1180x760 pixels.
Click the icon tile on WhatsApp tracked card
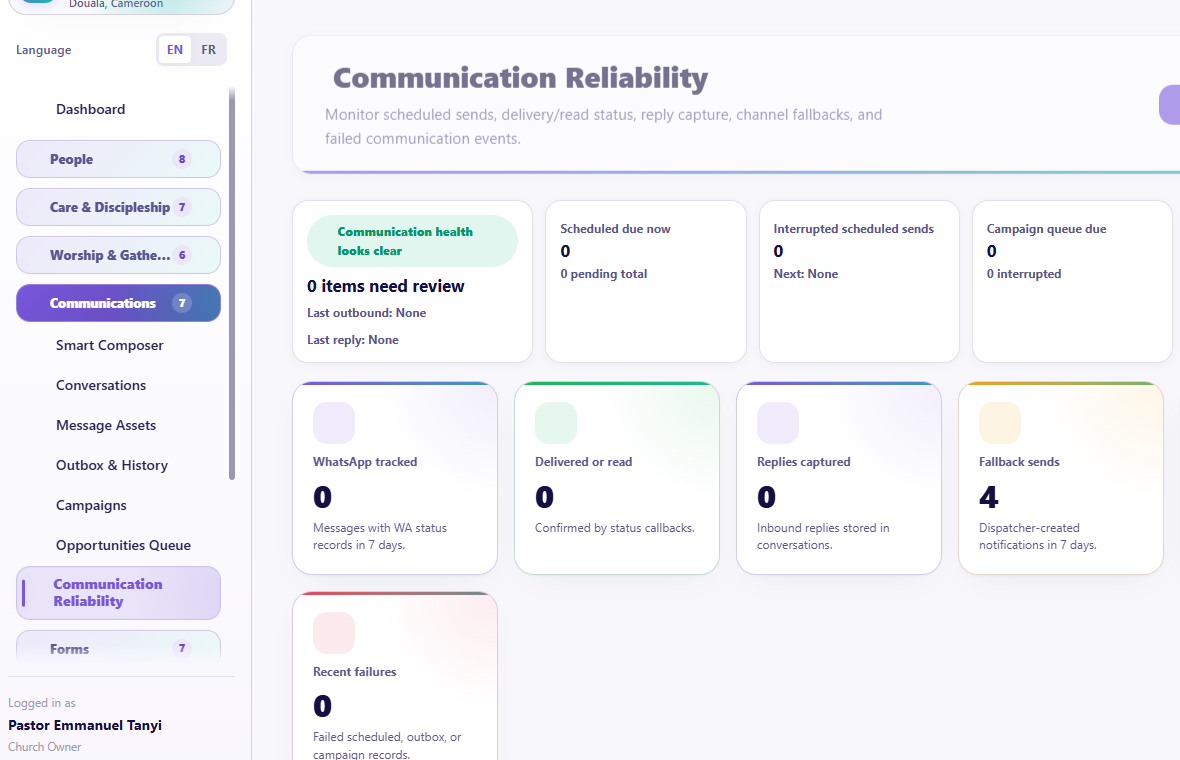[x=333, y=423]
